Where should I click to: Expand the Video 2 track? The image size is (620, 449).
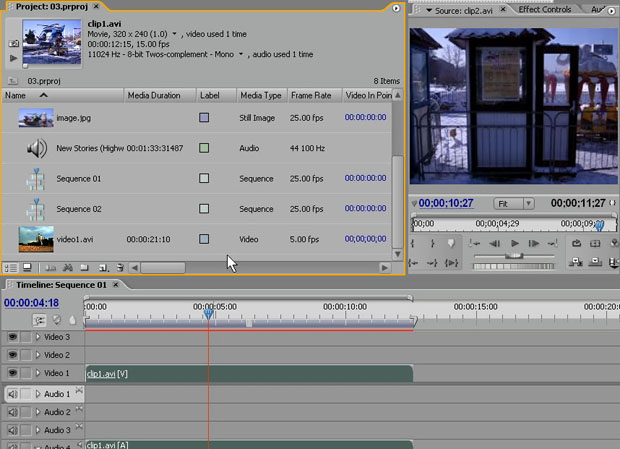point(38,355)
